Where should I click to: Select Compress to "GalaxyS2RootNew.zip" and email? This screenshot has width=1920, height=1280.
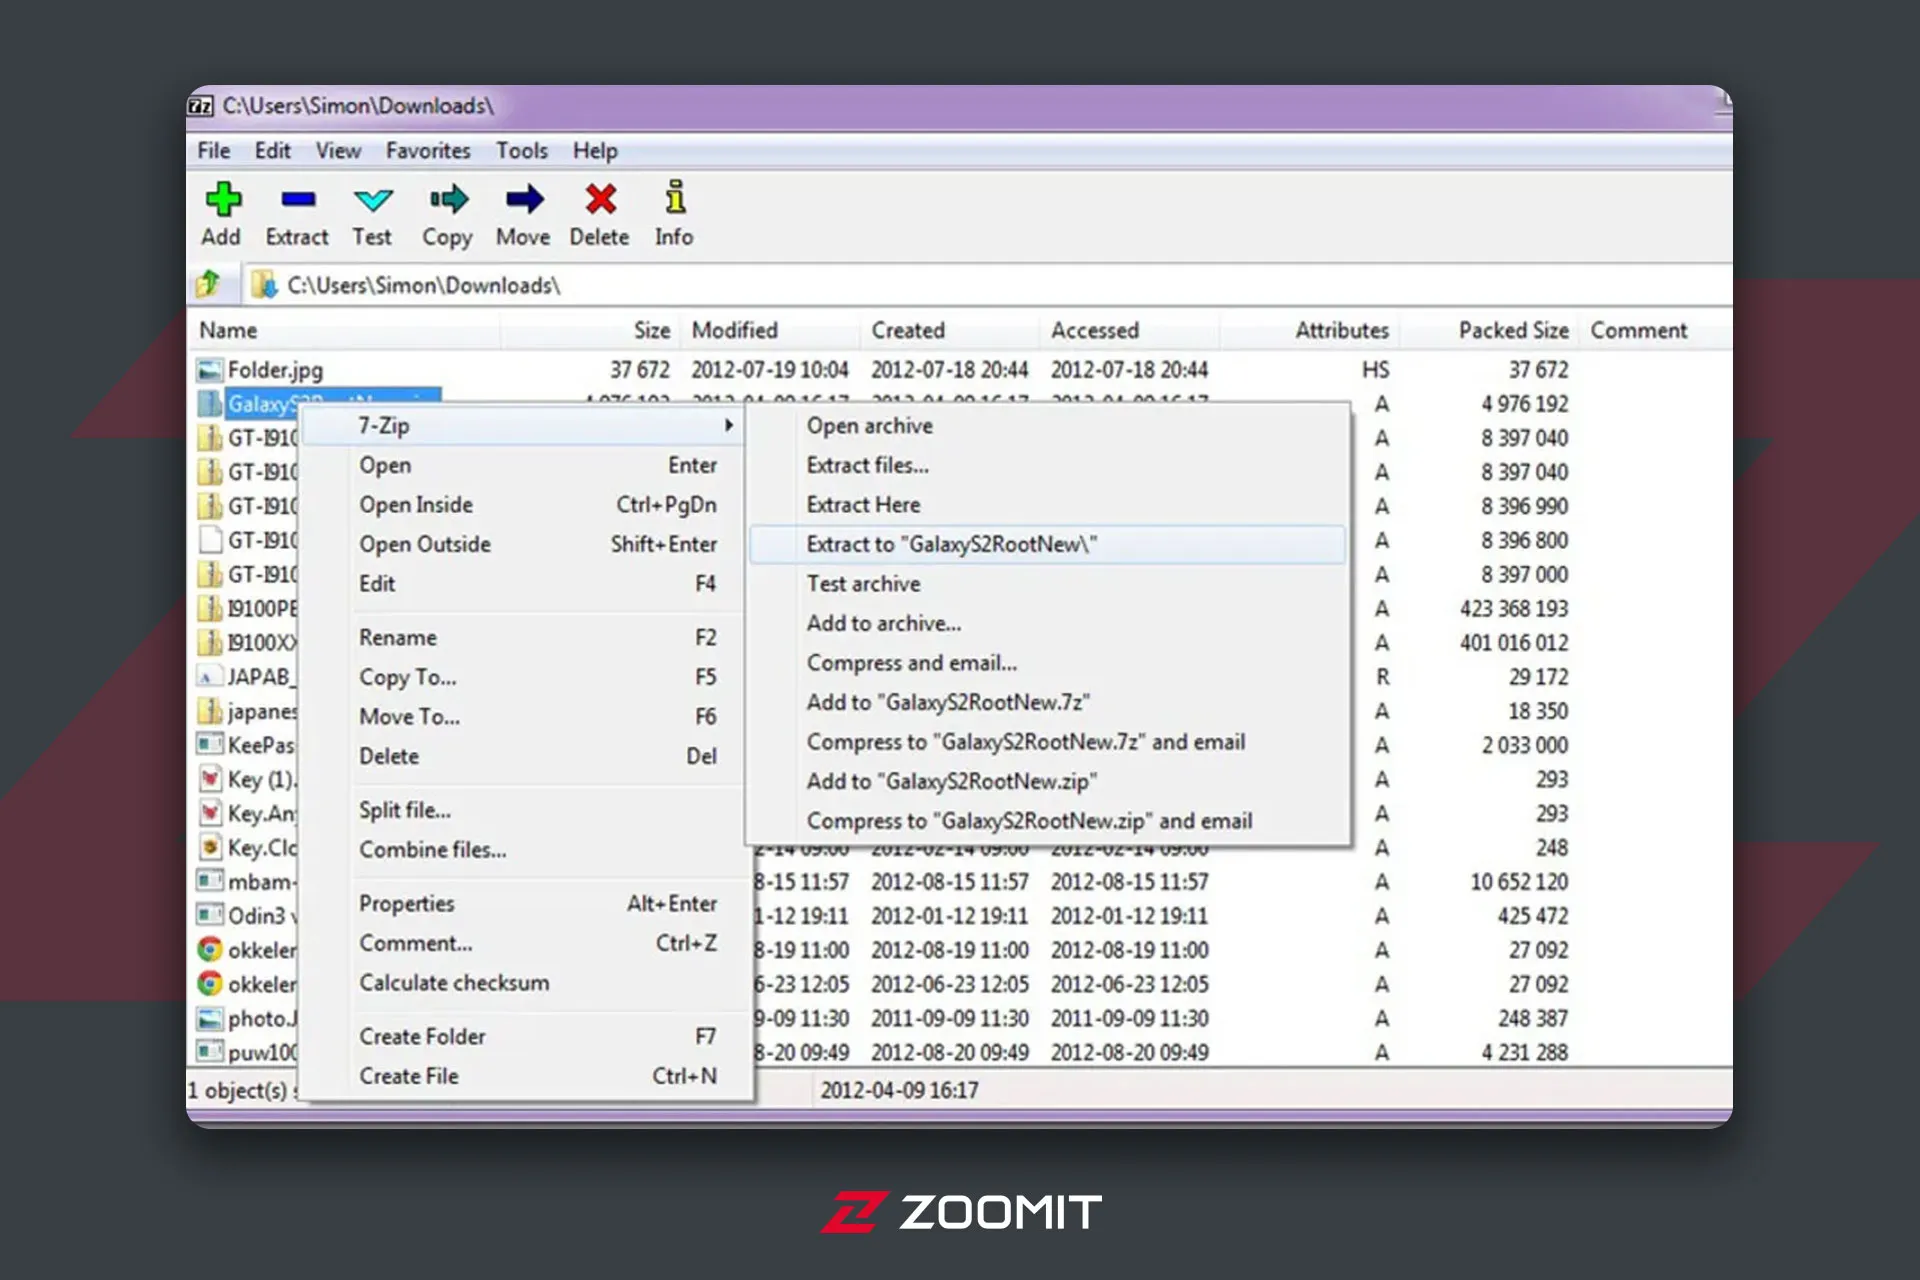(1048, 821)
